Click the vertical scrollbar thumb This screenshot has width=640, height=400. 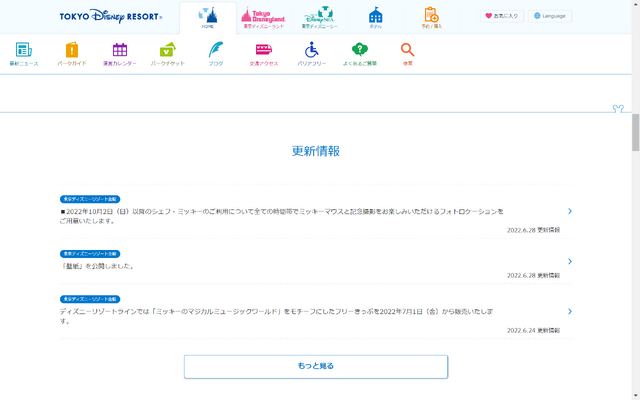coord(636,132)
